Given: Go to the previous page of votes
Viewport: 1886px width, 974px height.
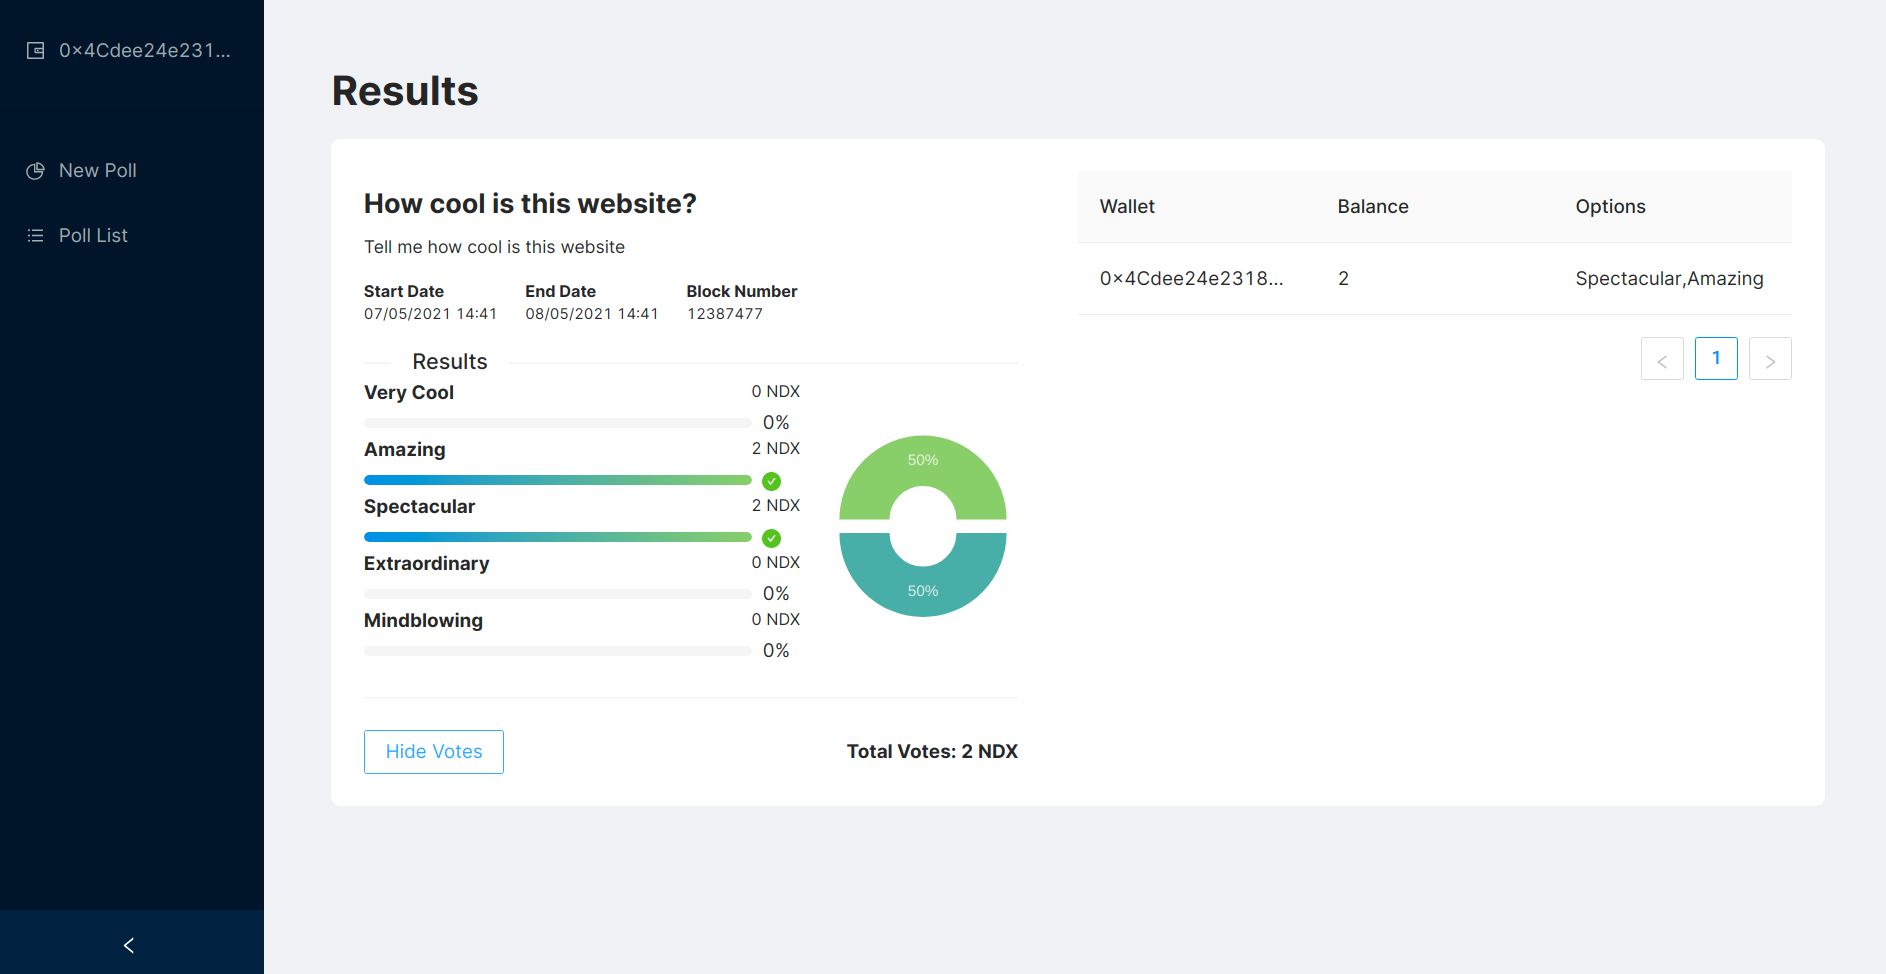Looking at the screenshot, I should pos(1662,359).
